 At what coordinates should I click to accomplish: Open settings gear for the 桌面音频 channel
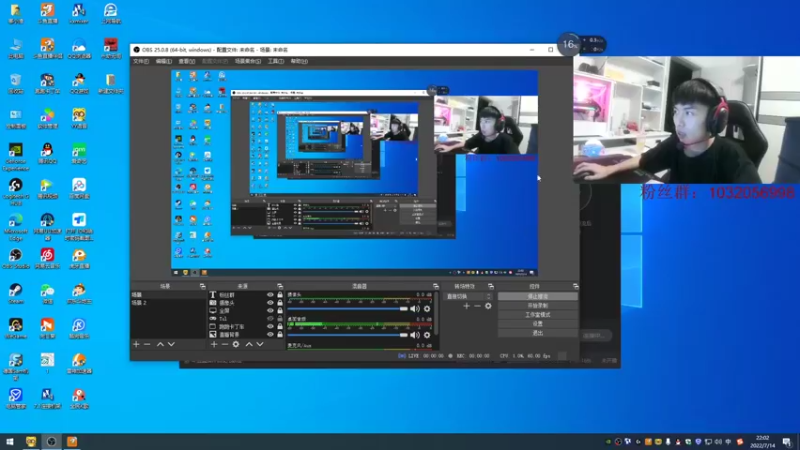coord(427,335)
